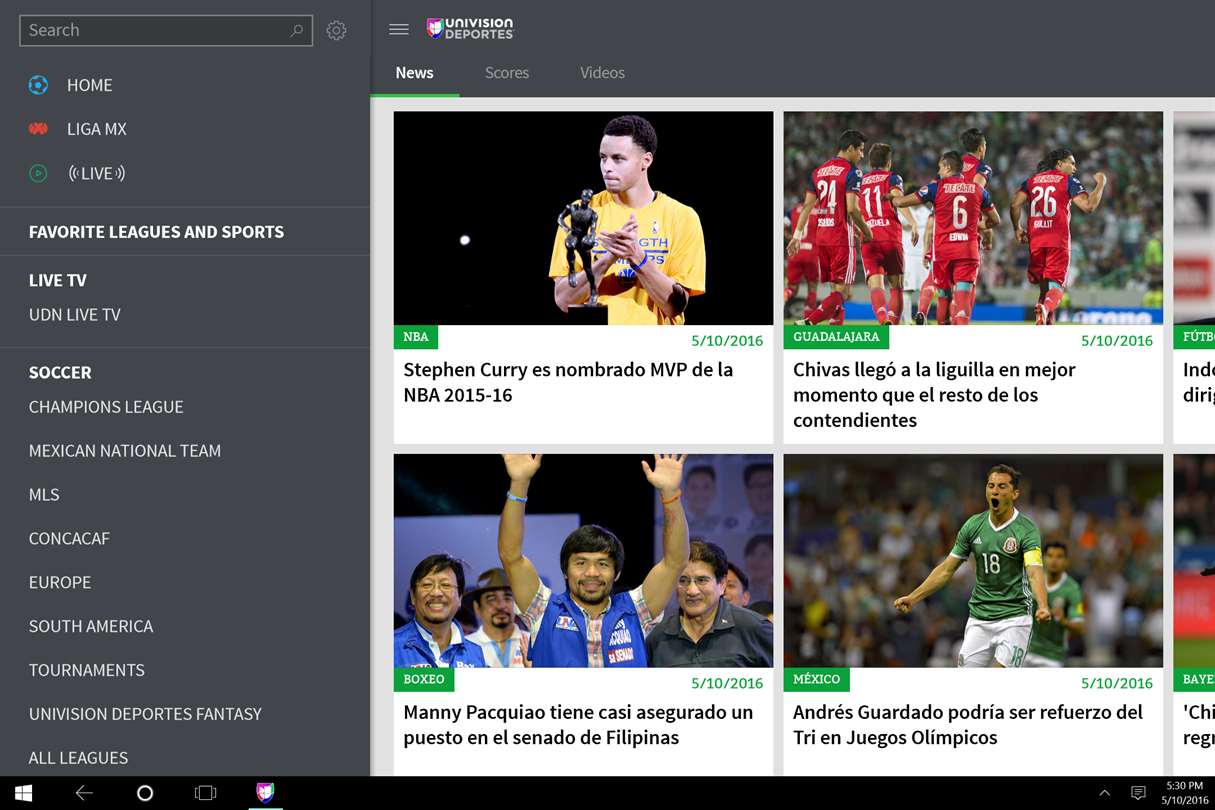This screenshot has height=810, width=1215.
Task: Click the BOXEO category tag
Action: tap(424, 680)
